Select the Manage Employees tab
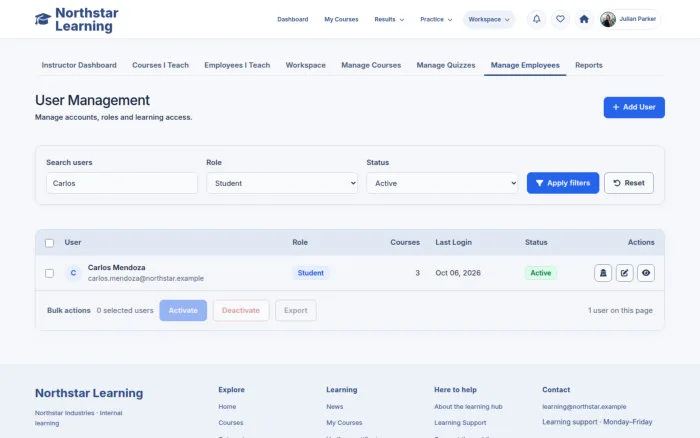The width and height of the screenshot is (700, 438). pyautogui.click(x=525, y=65)
